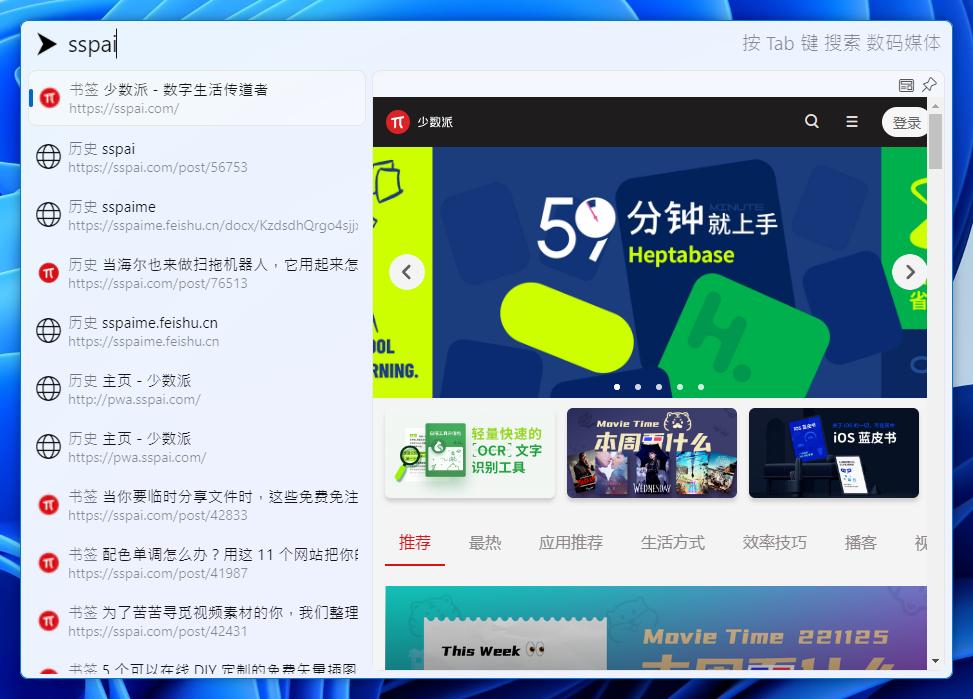Click the scrollbar down arrow in the preview pane
This screenshot has height=699, width=973.
click(x=935, y=661)
